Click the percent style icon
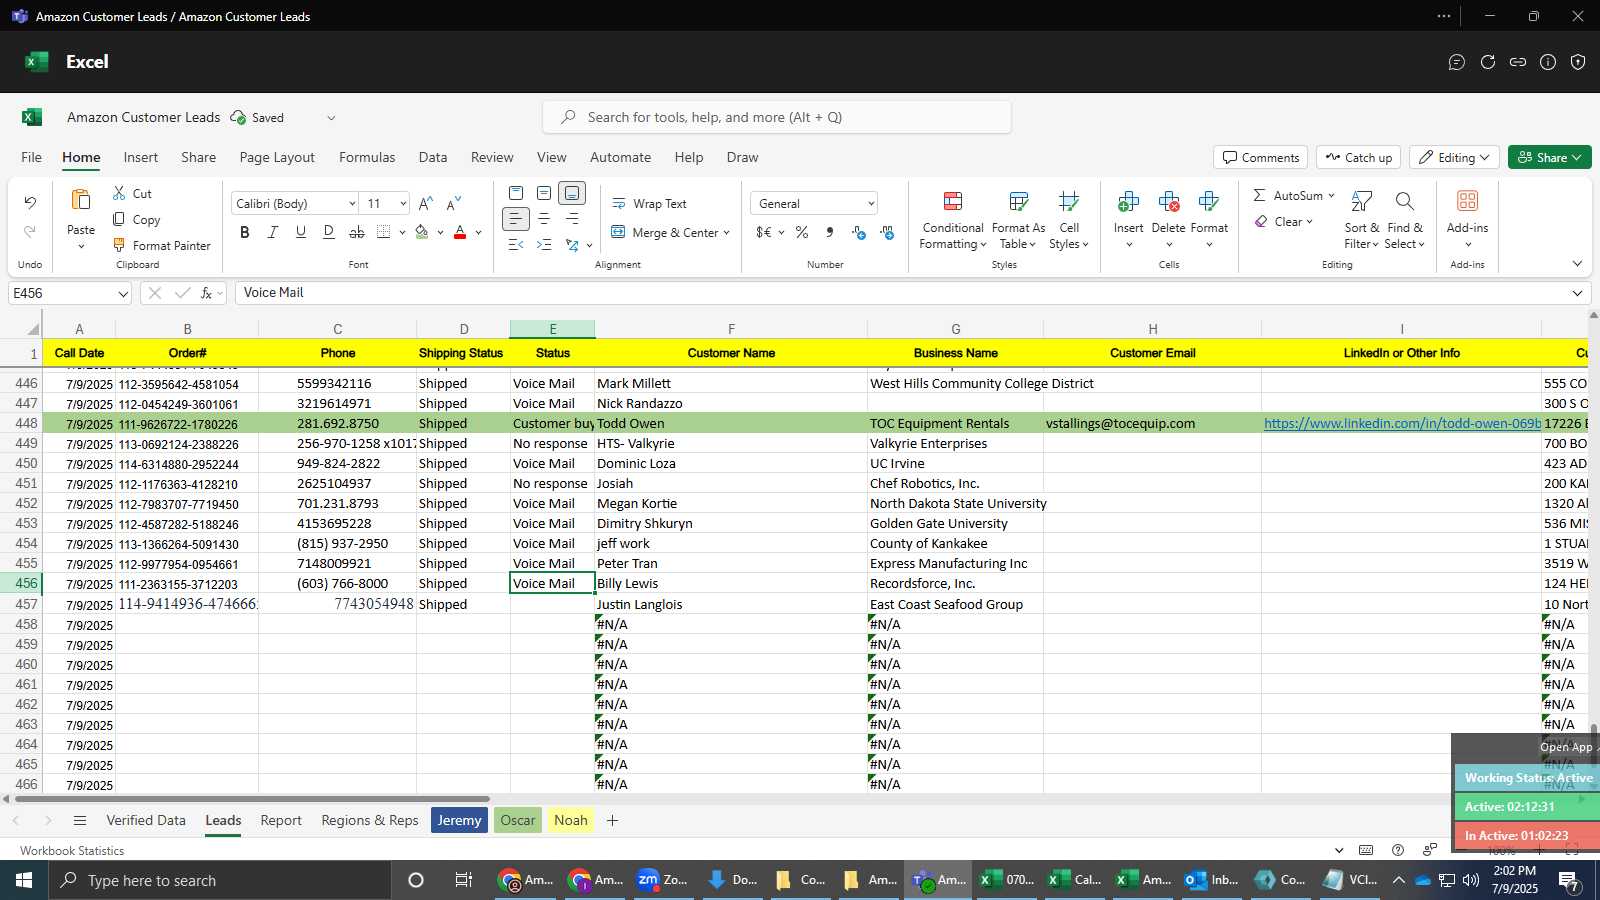 click(802, 232)
